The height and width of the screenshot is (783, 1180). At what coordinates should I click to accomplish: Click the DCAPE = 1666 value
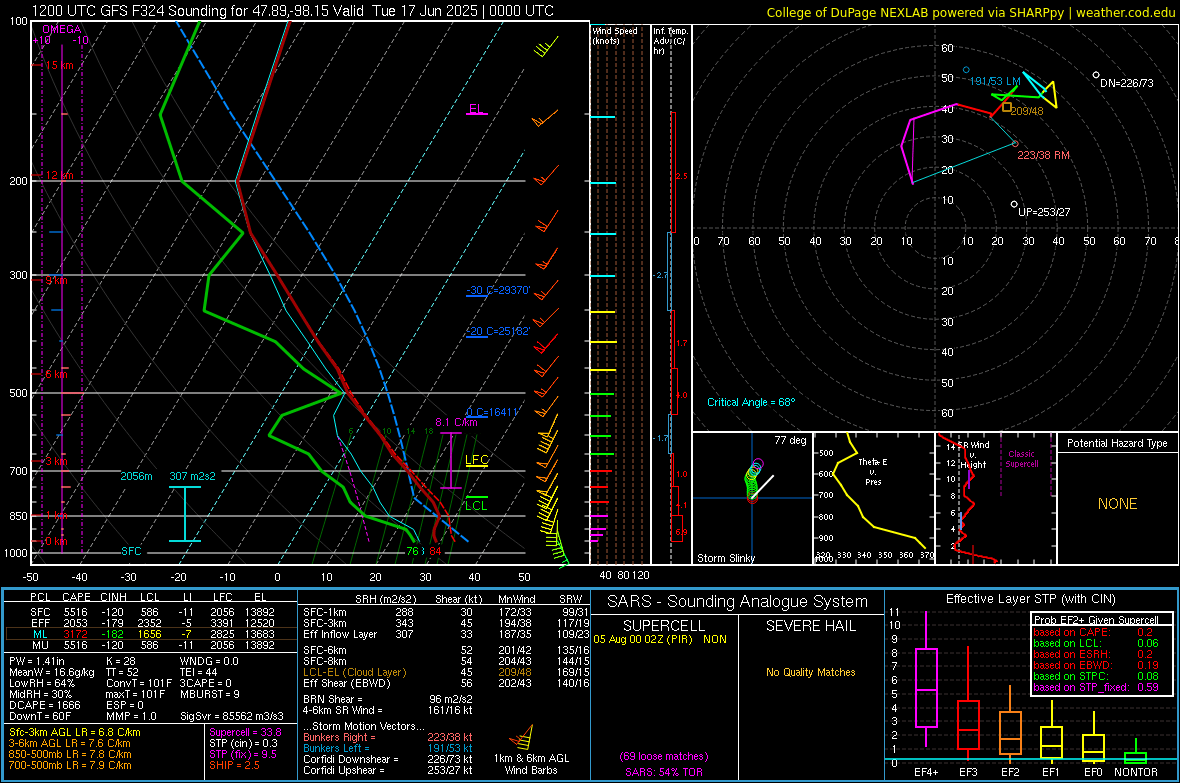pos(44,705)
